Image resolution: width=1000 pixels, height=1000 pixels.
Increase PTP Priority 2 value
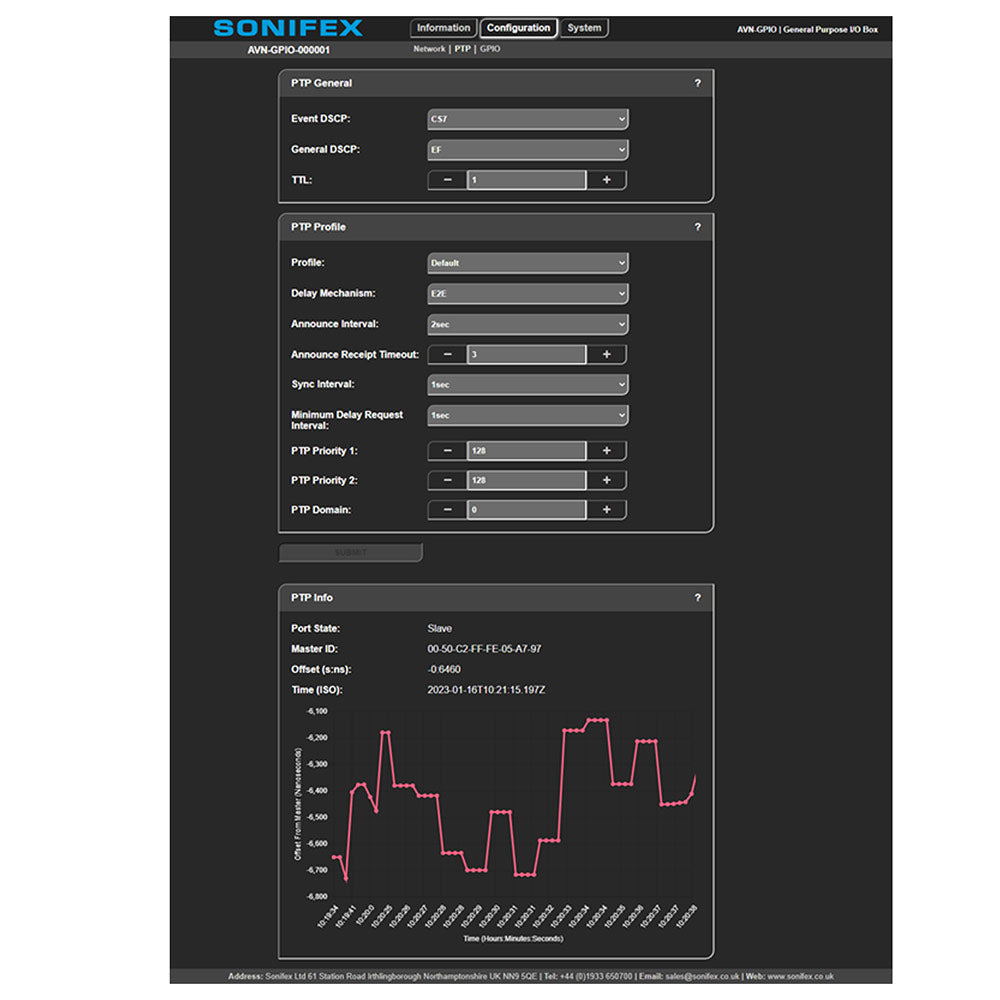pos(606,480)
